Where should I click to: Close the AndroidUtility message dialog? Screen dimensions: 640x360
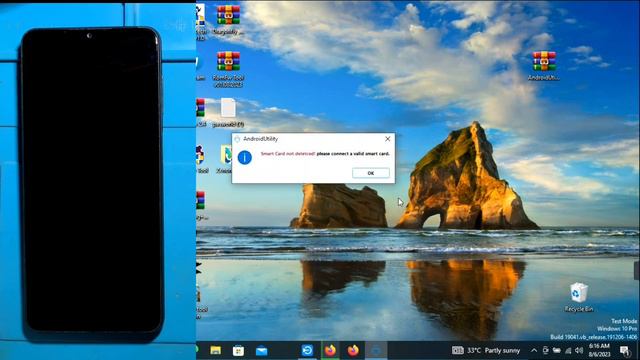click(387, 139)
